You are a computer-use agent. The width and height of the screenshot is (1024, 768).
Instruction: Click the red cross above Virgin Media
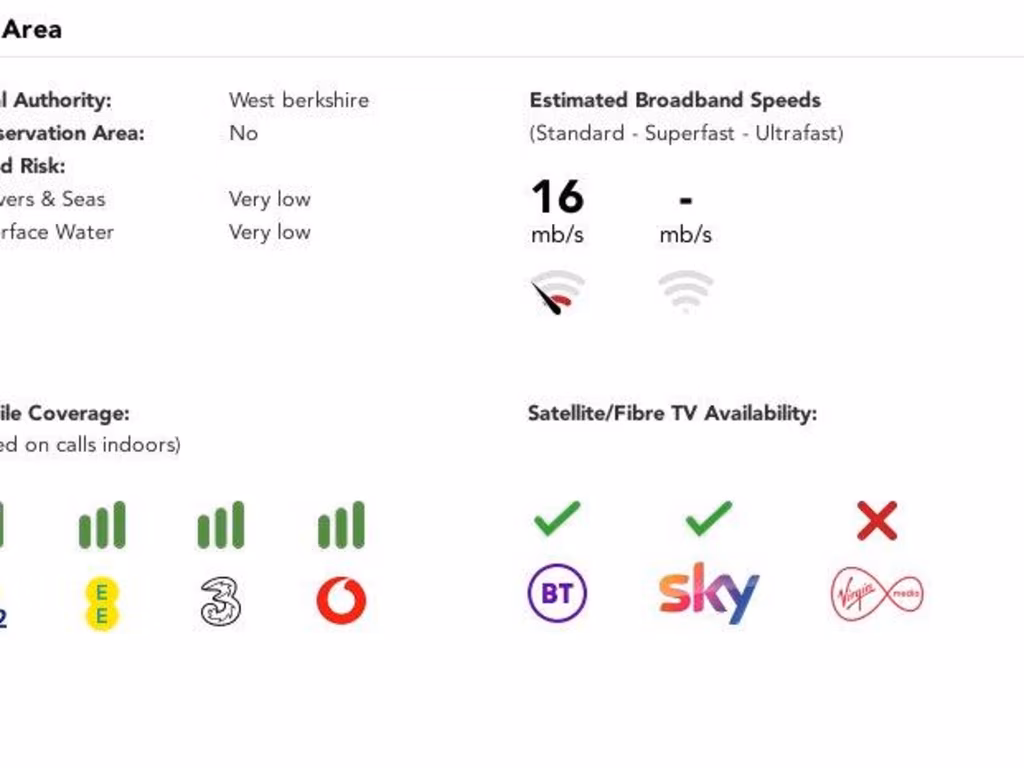coord(877,521)
